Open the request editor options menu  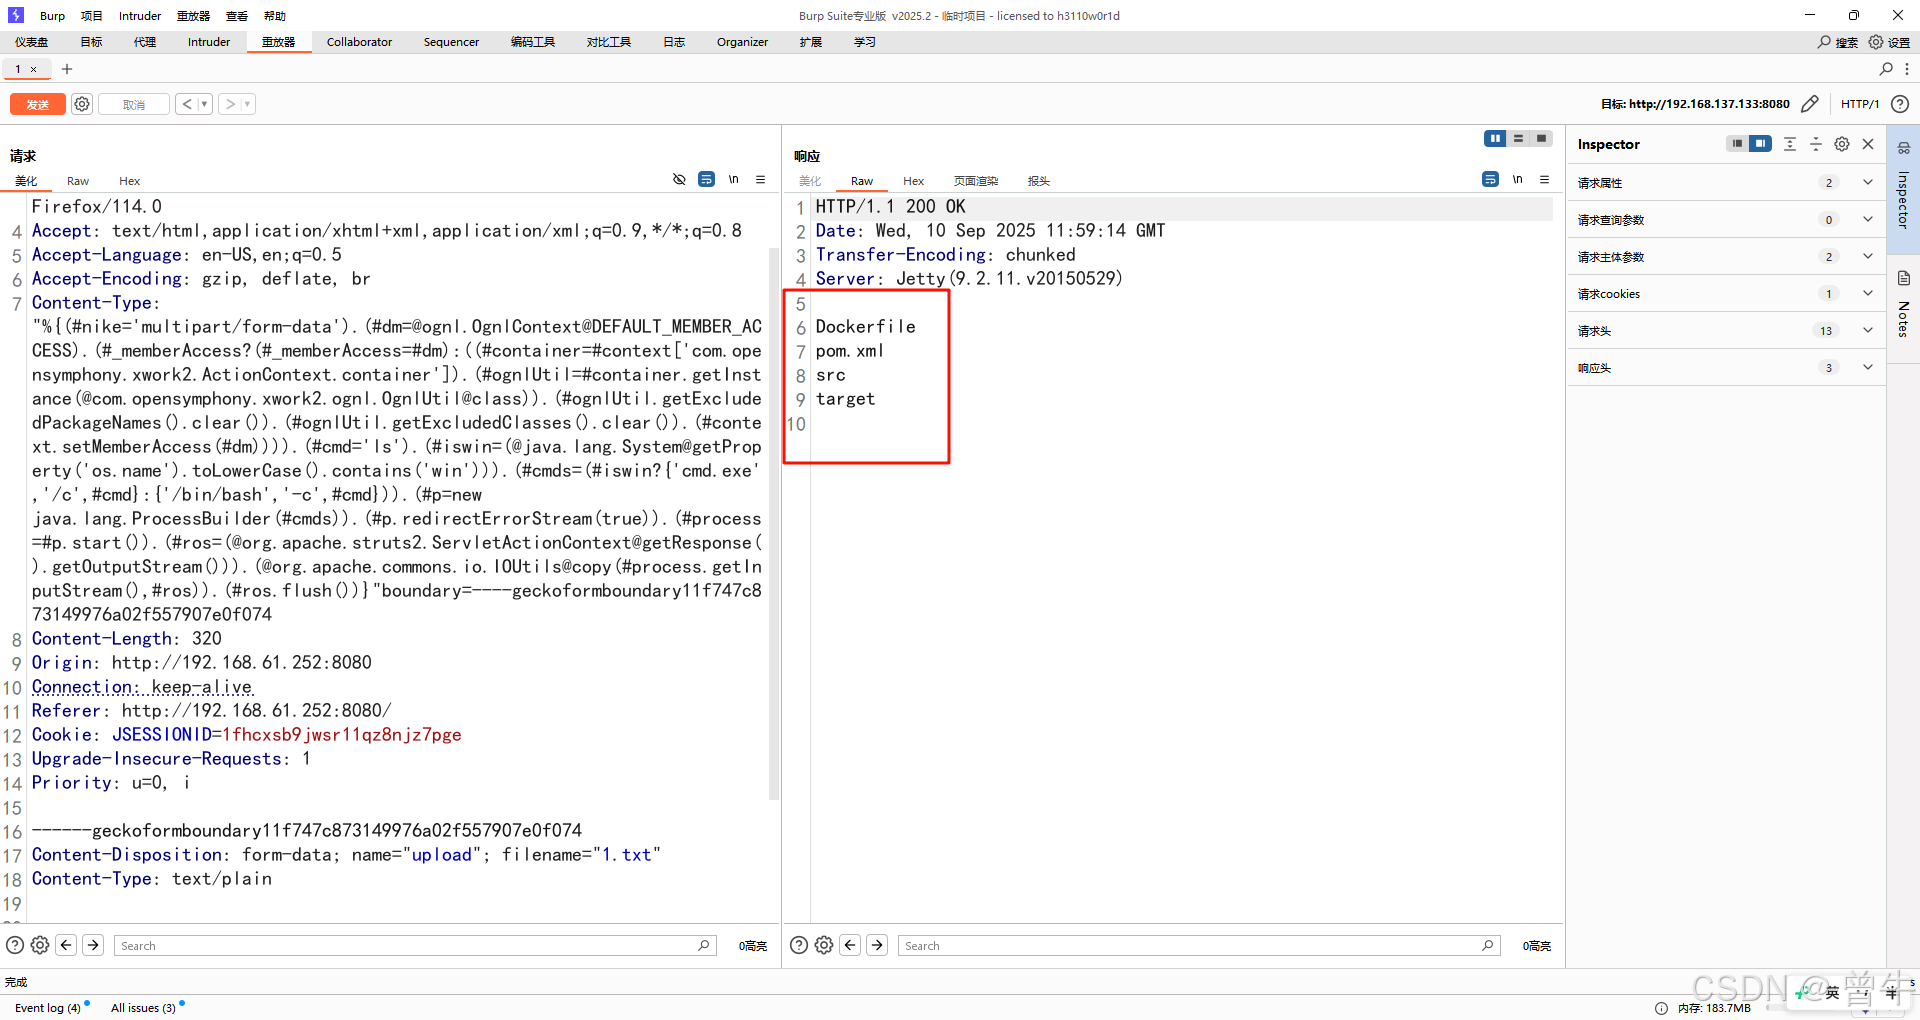coord(761,179)
